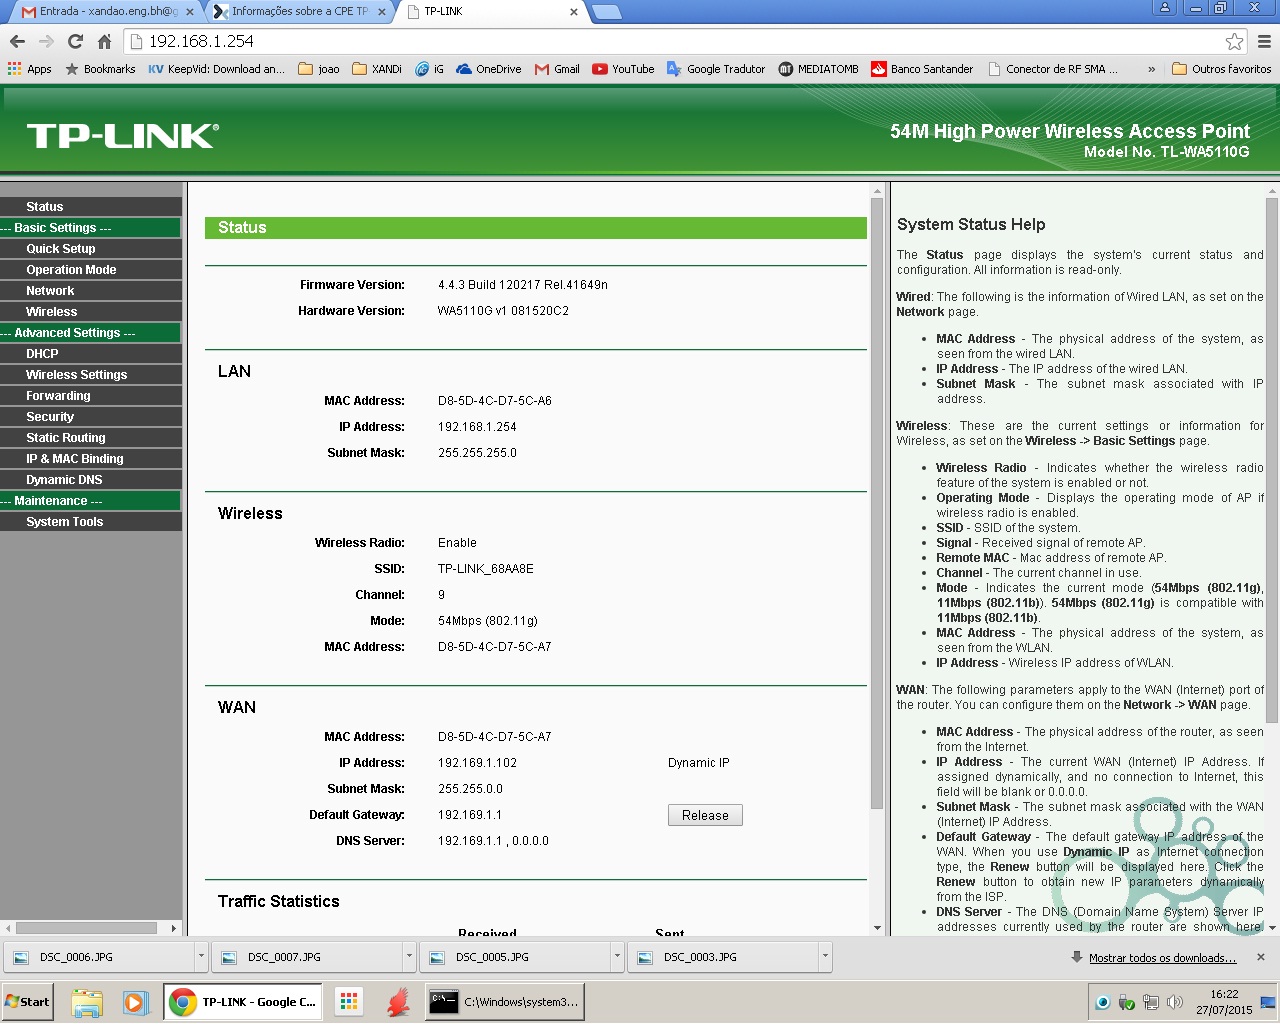Open the Conector de RF SMA bookmark
1280x1024 pixels.
(x=1052, y=69)
